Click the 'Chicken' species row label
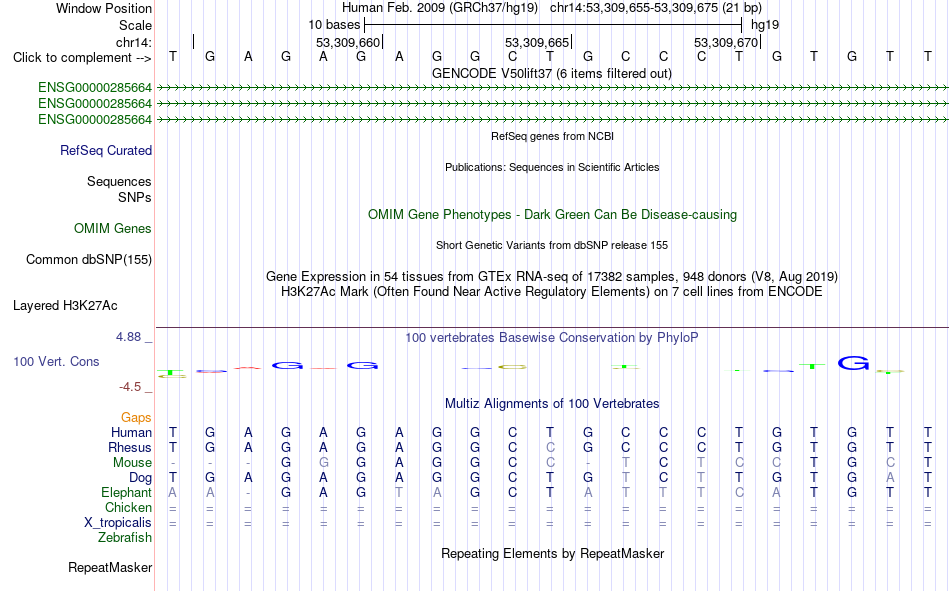Screen dimensions: 950x591 (128, 507)
